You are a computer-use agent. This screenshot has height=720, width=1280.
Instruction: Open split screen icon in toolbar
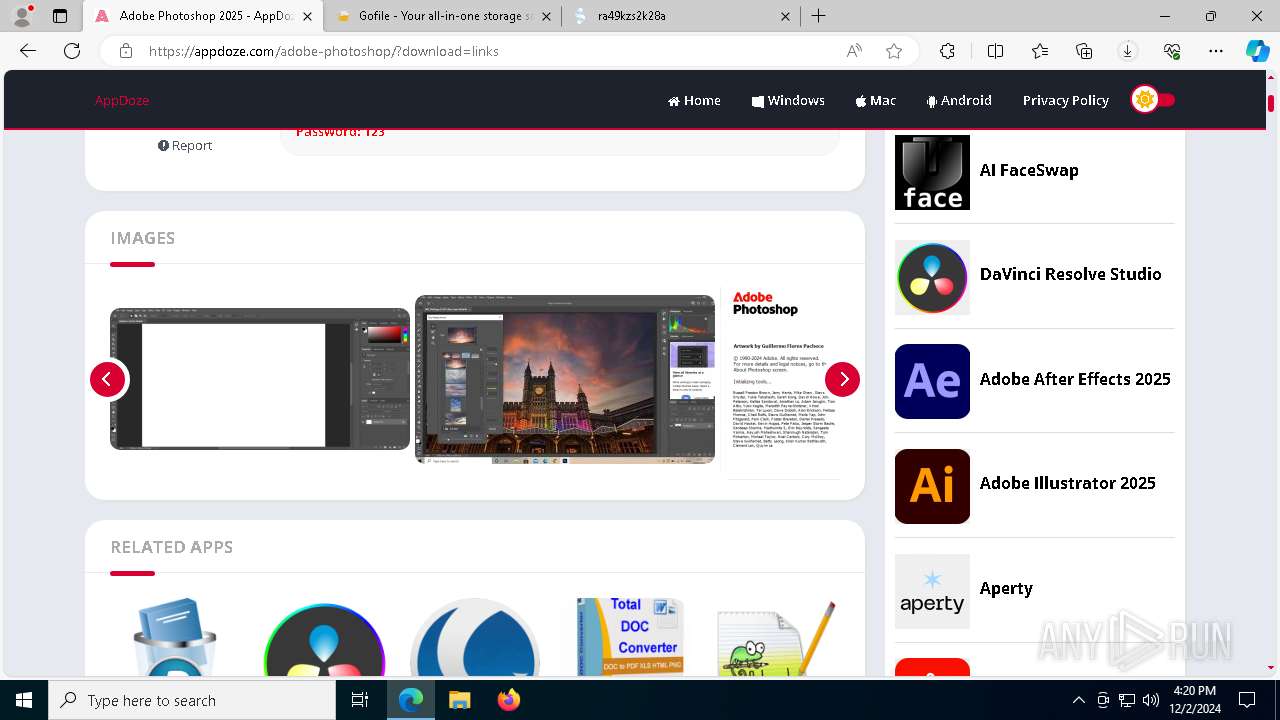point(995,51)
